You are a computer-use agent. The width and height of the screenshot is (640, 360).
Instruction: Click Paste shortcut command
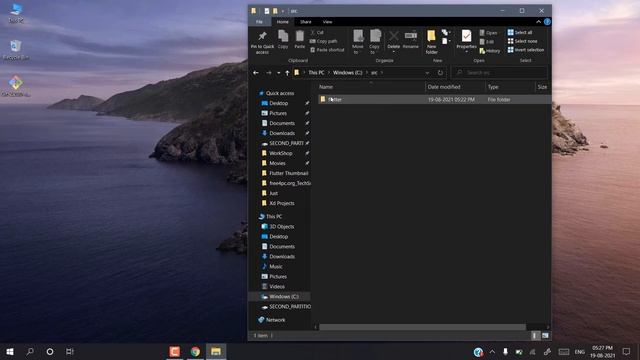327,50
